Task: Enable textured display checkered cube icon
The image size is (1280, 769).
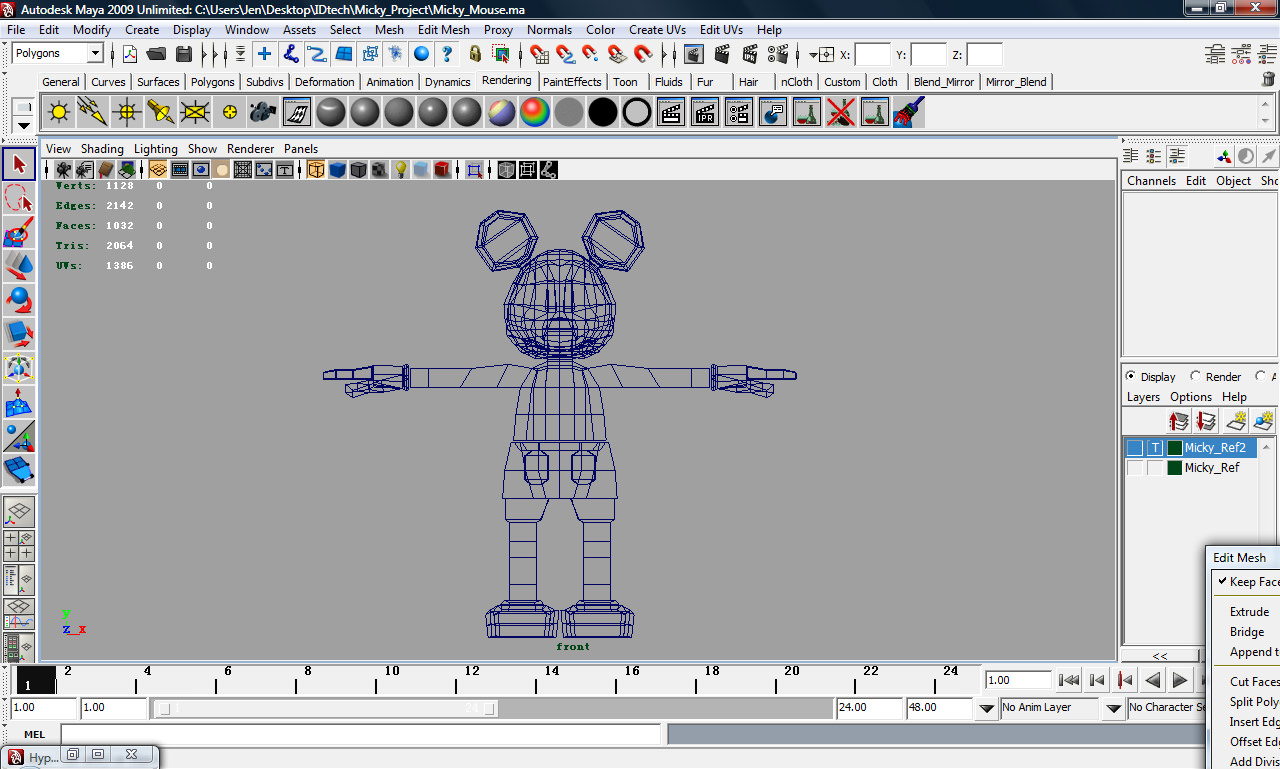Action: (379, 170)
